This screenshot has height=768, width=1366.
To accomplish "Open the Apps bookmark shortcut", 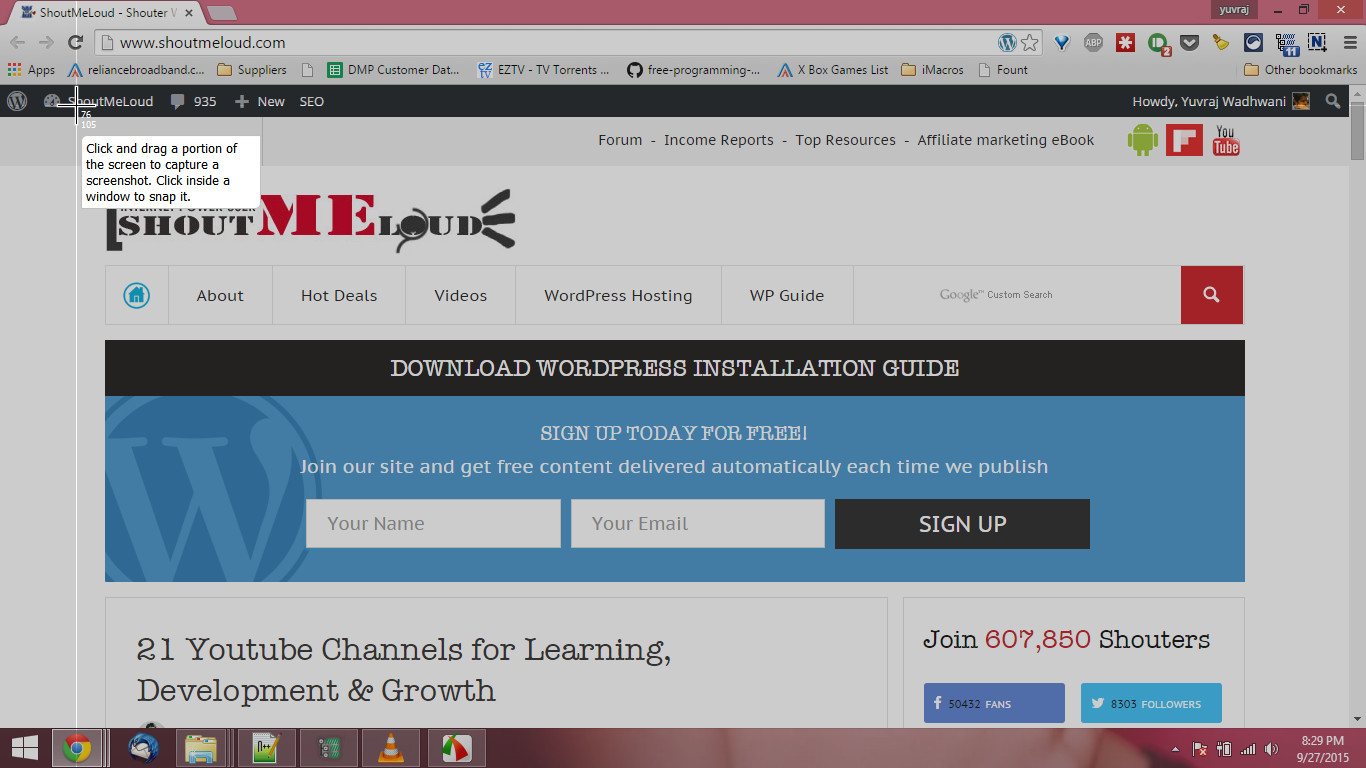I will [x=31, y=70].
